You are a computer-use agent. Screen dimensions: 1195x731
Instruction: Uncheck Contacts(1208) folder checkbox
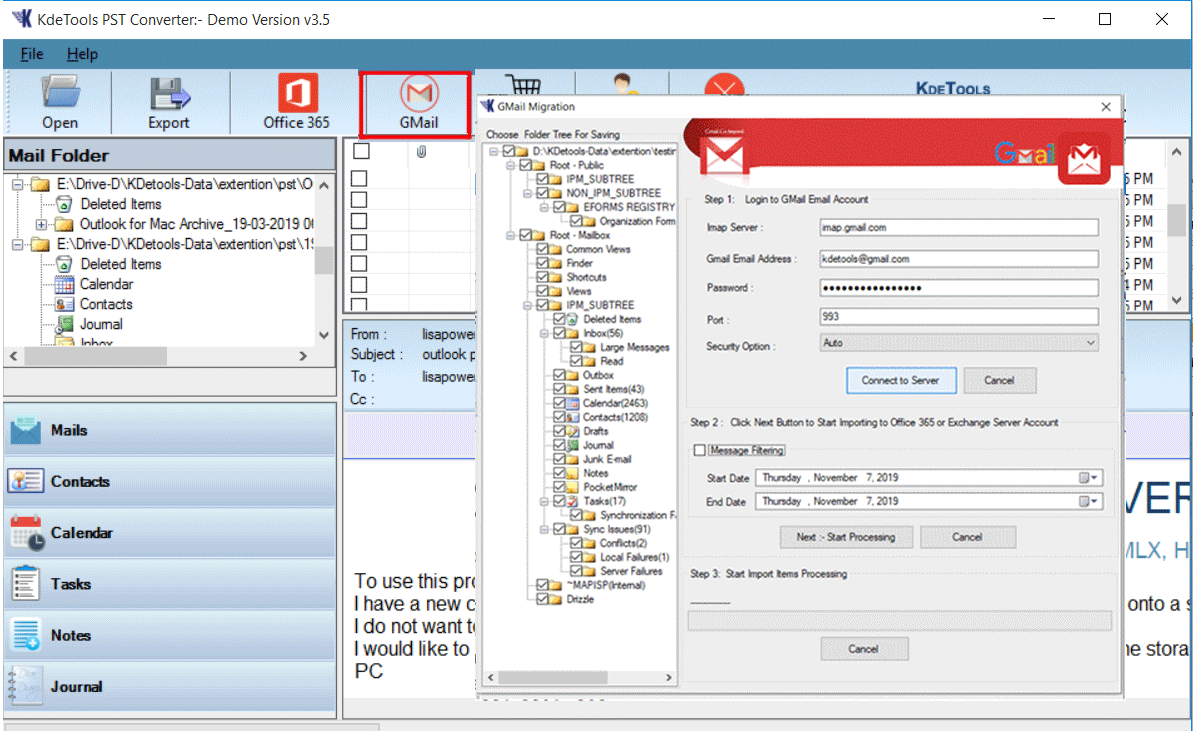coord(559,417)
